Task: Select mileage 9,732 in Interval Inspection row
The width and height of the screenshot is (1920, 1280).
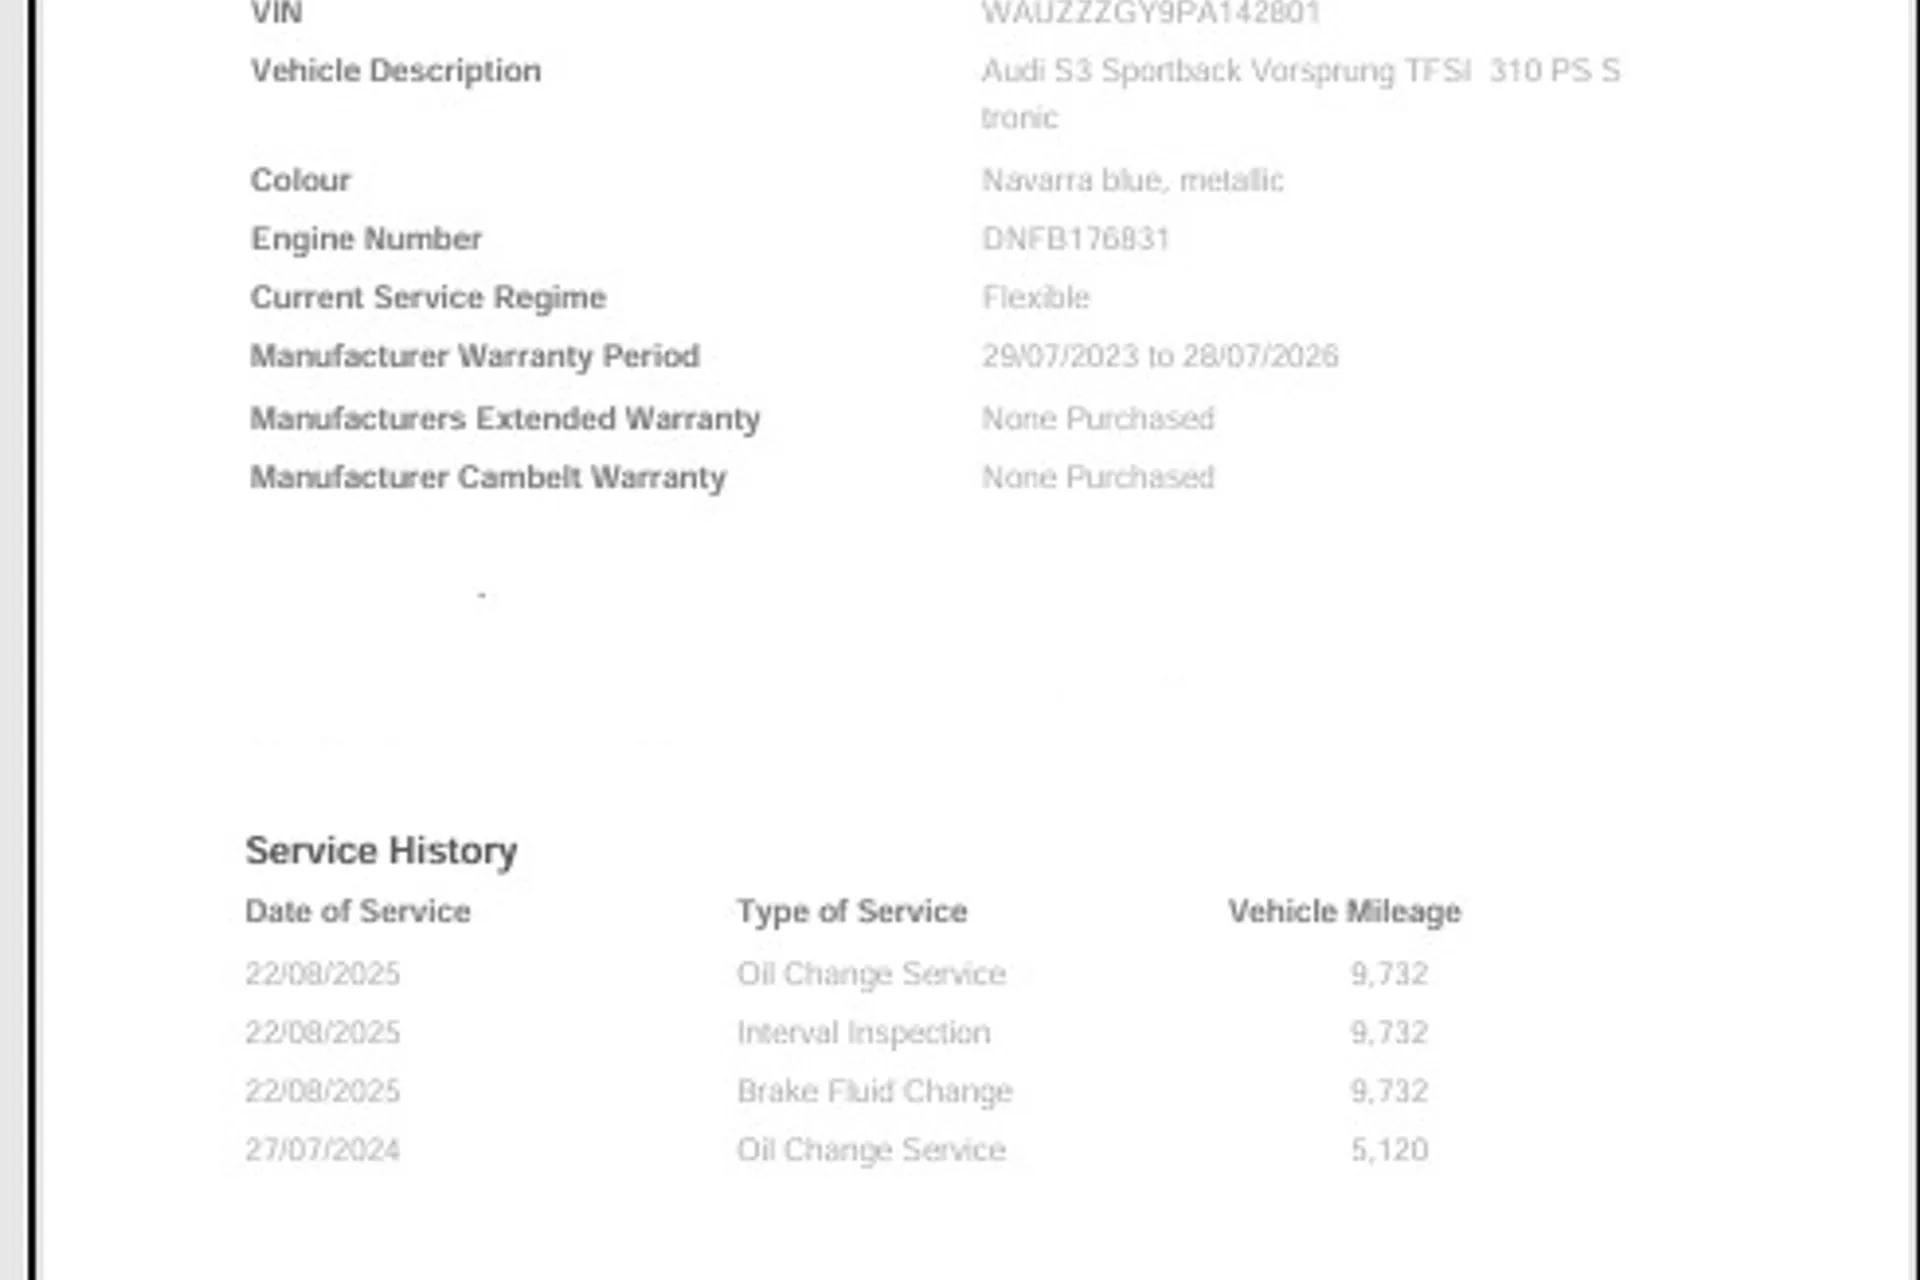Action: (1389, 1033)
